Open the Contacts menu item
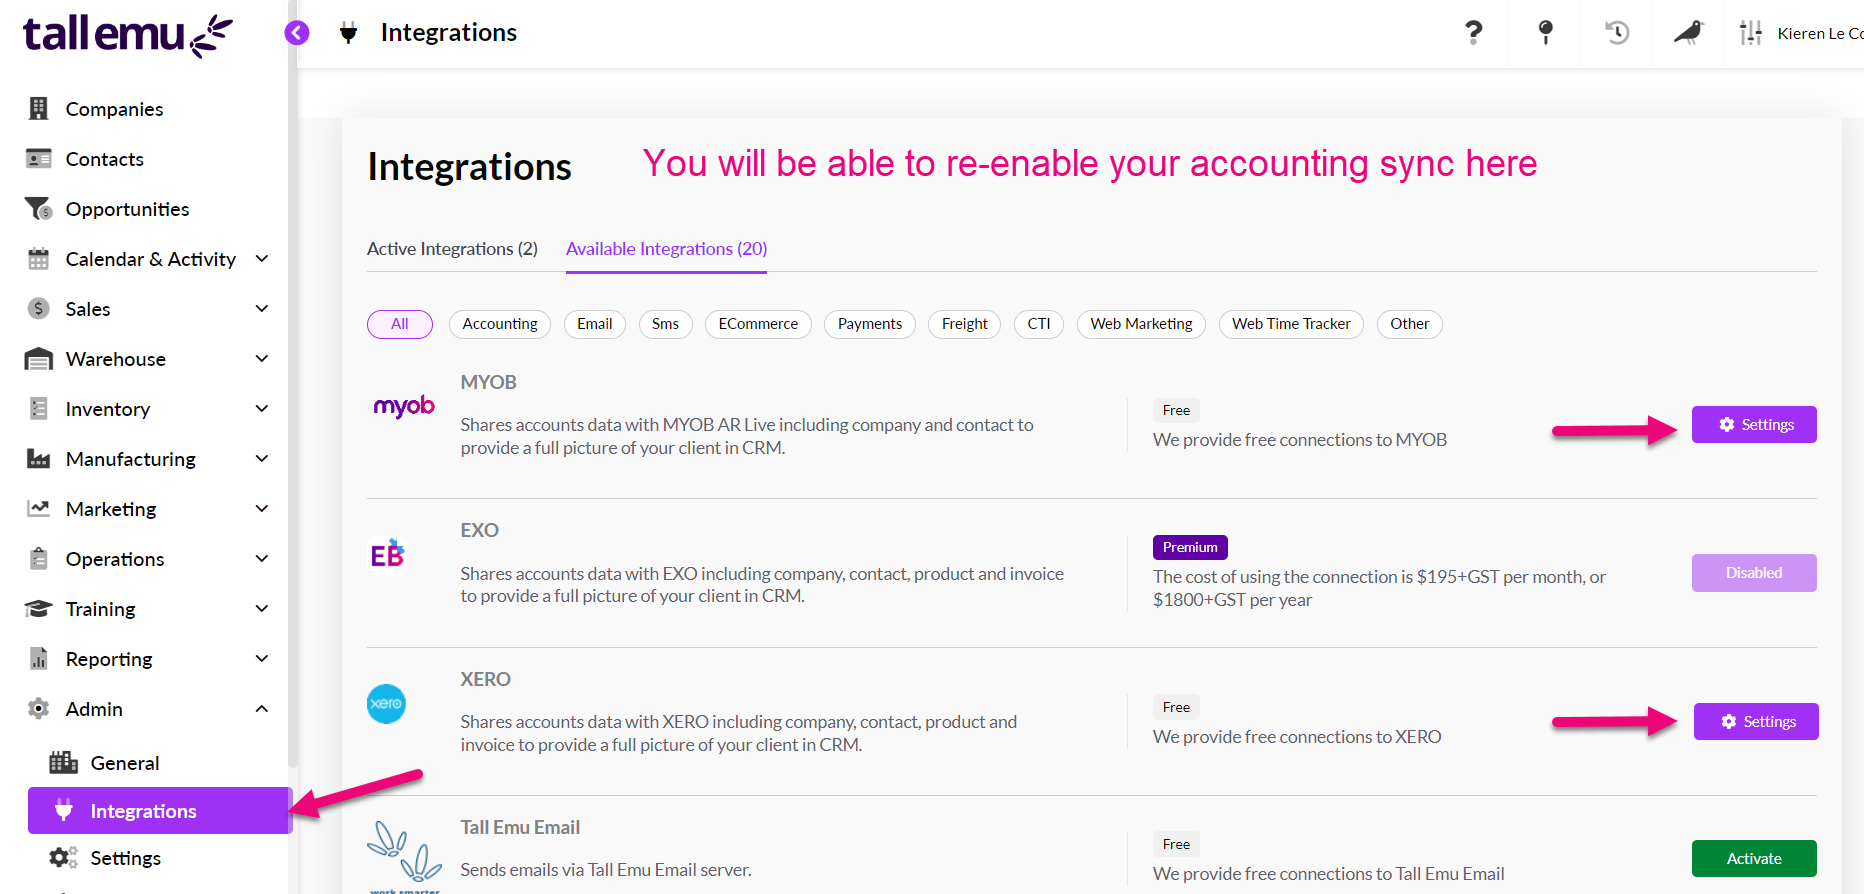The width and height of the screenshot is (1864, 894). coord(104,159)
